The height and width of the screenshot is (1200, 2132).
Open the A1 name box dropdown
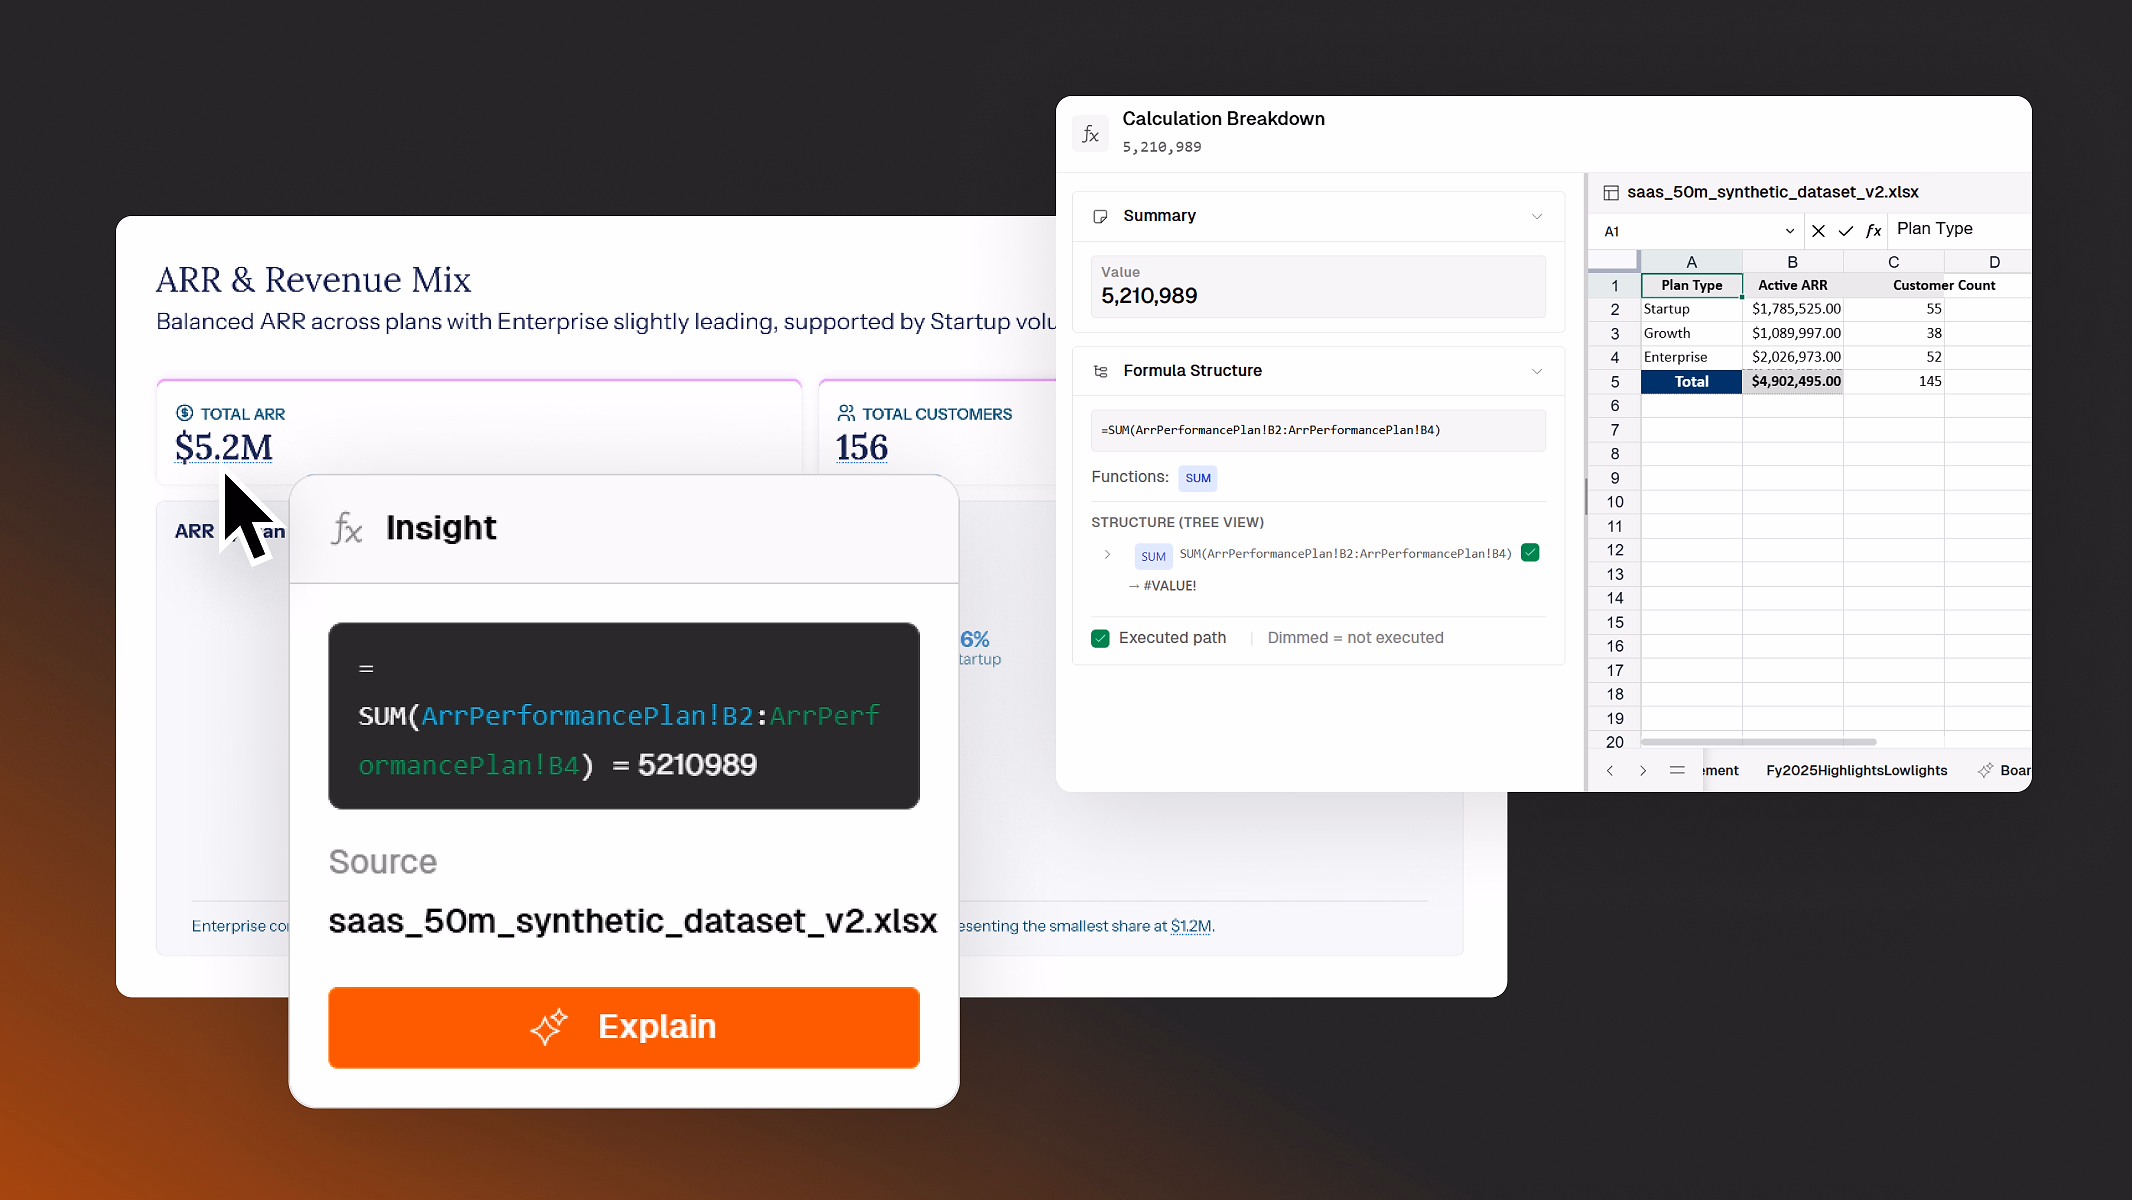tap(1789, 231)
